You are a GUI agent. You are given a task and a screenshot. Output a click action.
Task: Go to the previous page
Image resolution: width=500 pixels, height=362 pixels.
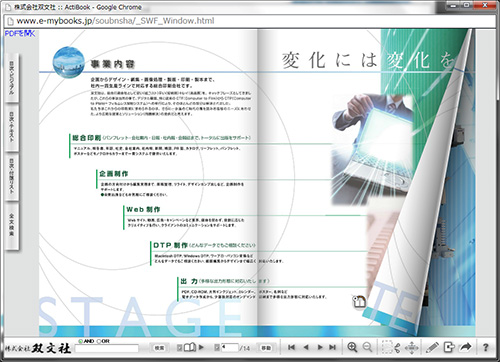coord(306,347)
